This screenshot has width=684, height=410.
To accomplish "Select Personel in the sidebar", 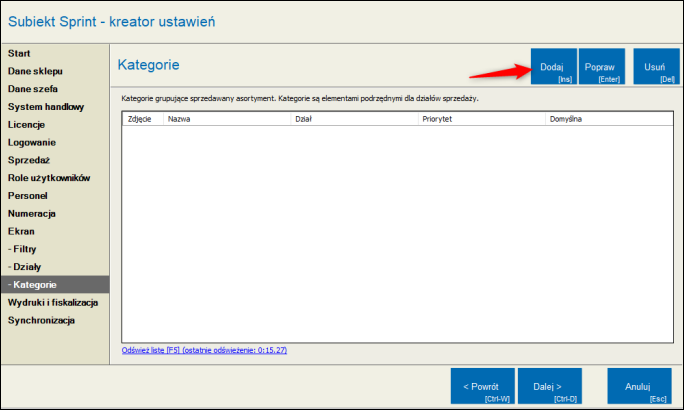I will click(x=55, y=196).
